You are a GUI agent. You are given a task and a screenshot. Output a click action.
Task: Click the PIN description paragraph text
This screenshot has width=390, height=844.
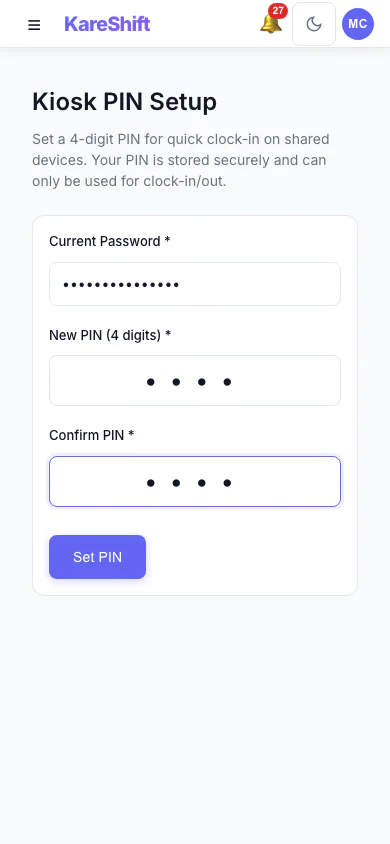[x=181, y=160]
